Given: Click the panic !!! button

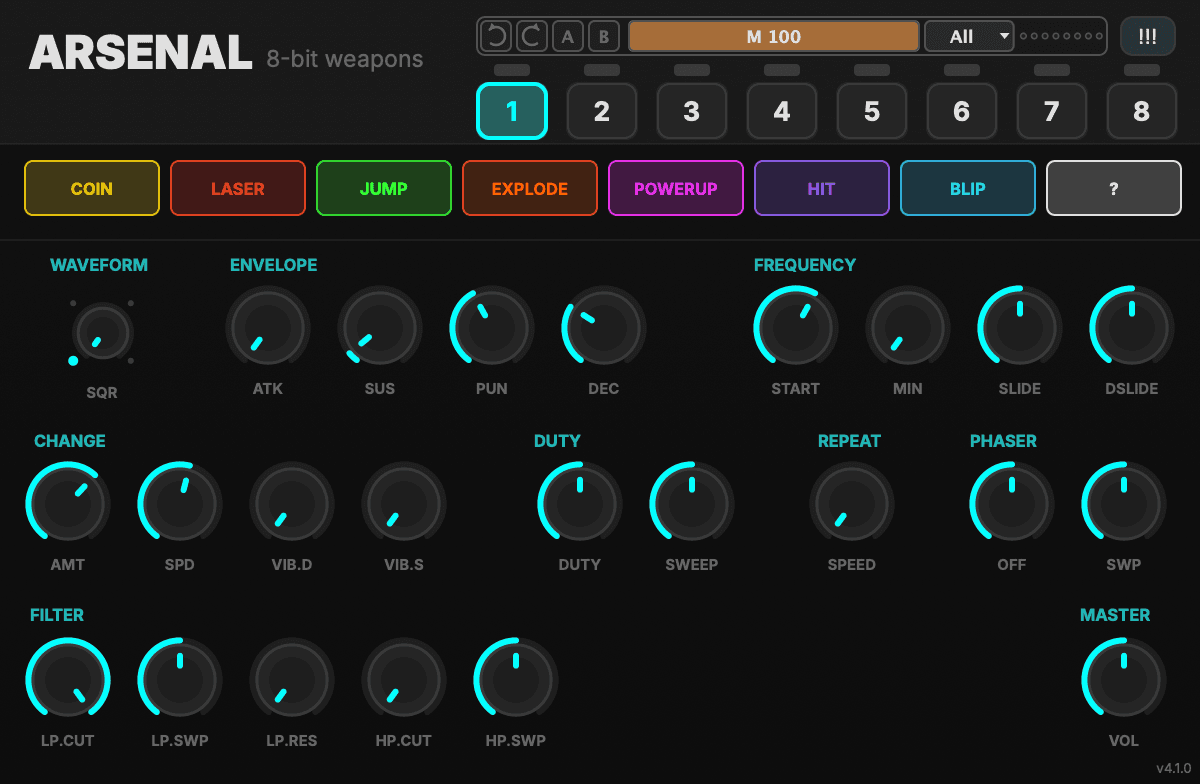Looking at the screenshot, I should [x=1148, y=36].
